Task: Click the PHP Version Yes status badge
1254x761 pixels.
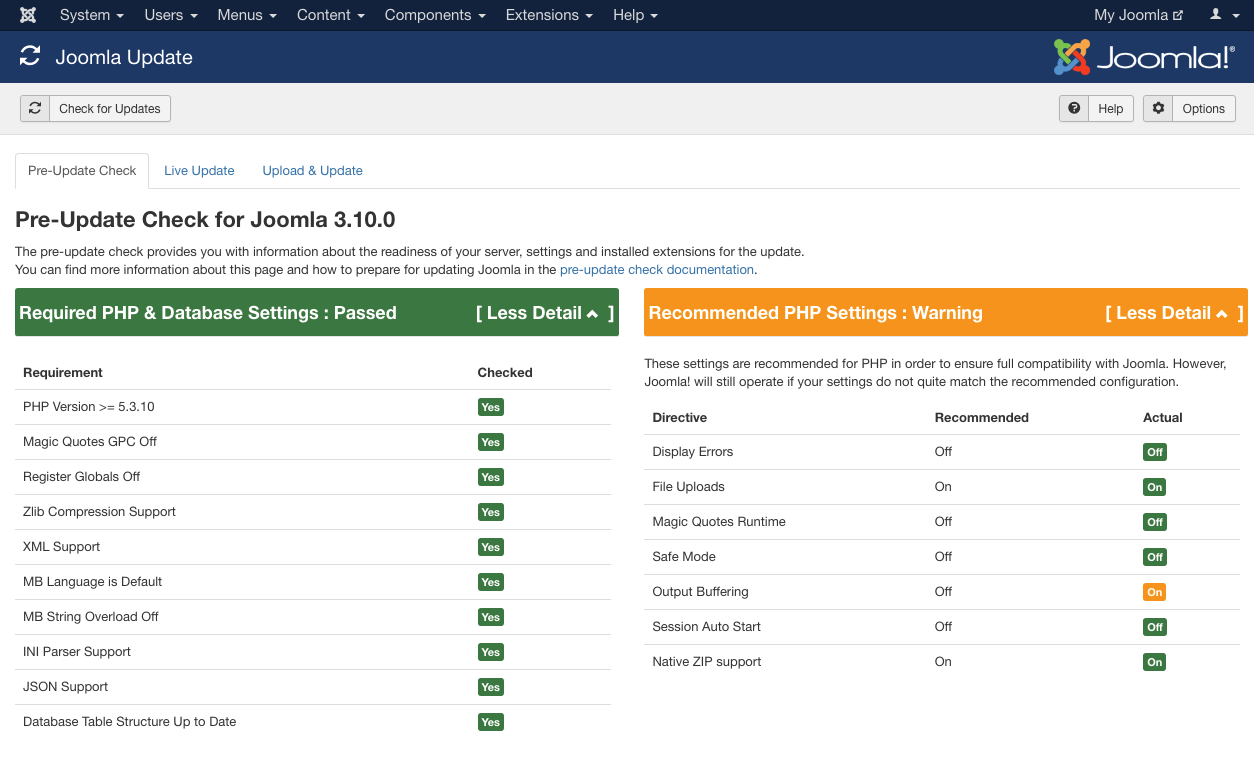Action: click(490, 407)
